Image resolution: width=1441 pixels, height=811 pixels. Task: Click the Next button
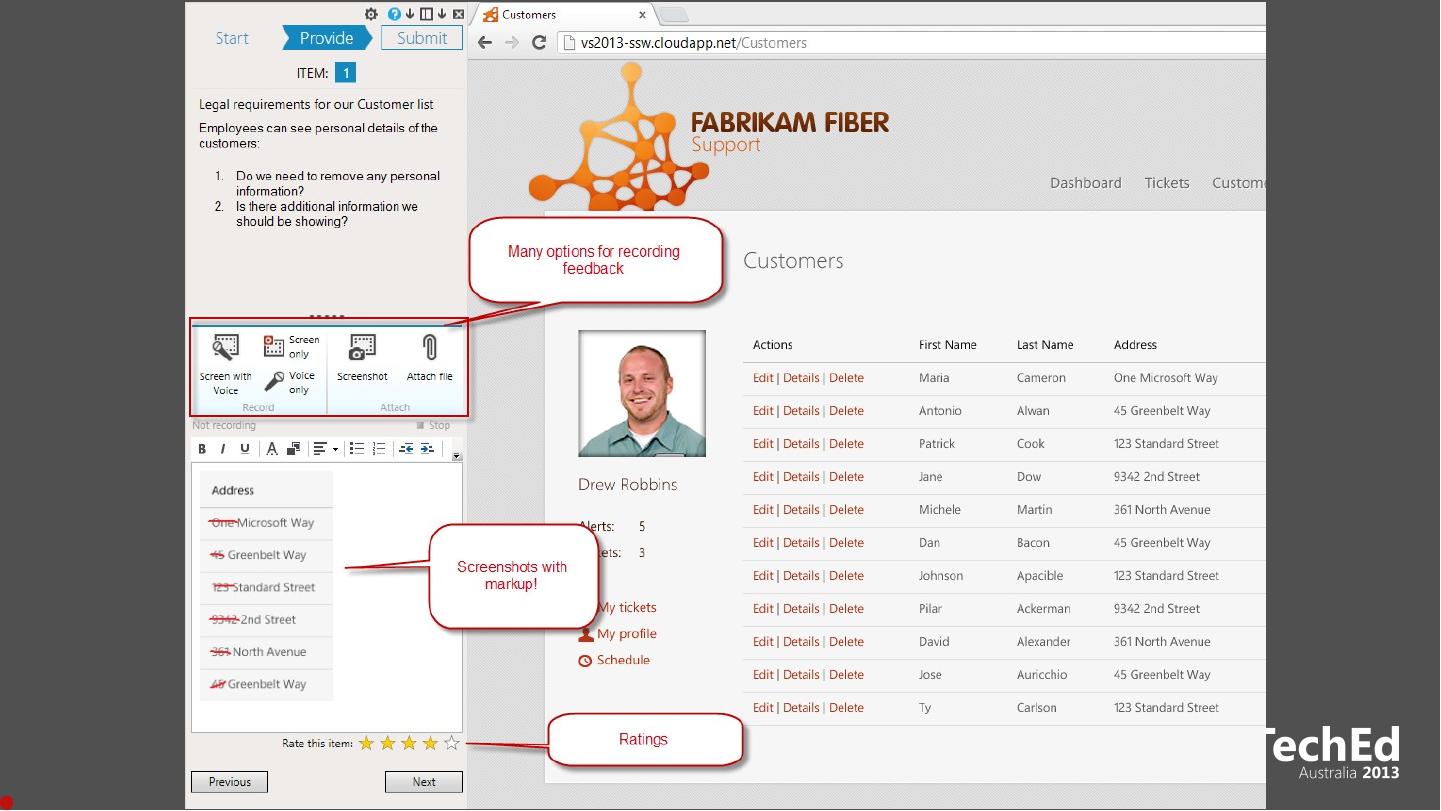click(x=424, y=782)
